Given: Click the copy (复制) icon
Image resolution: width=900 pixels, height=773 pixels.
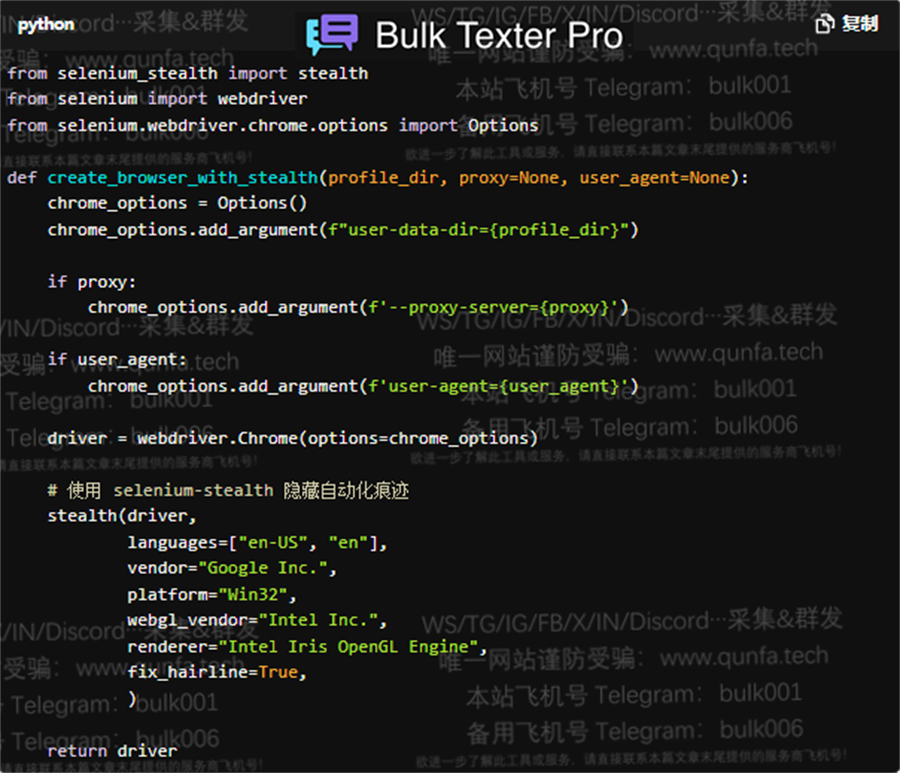Looking at the screenshot, I should coord(825,24).
